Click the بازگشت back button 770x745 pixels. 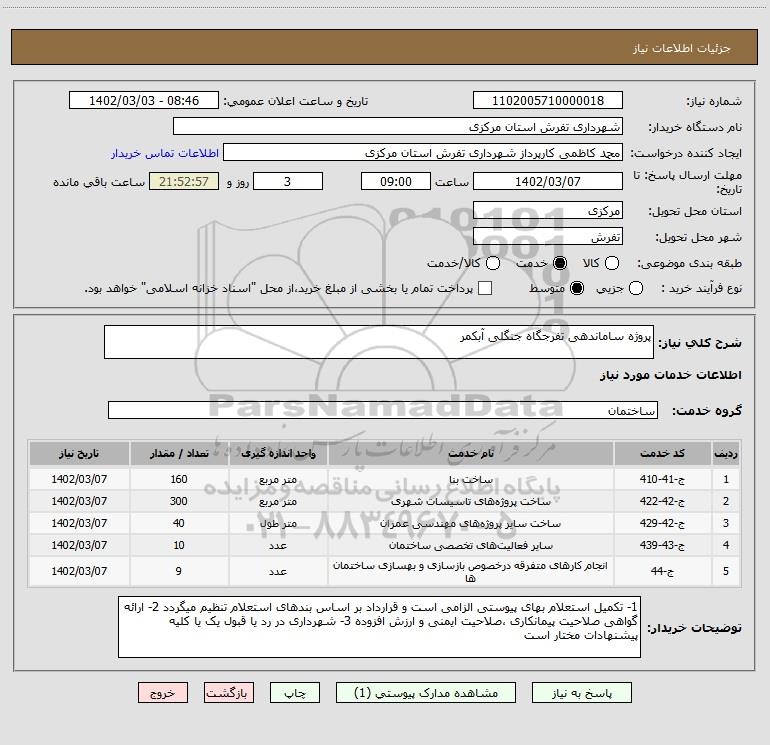[x=229, y=693]
